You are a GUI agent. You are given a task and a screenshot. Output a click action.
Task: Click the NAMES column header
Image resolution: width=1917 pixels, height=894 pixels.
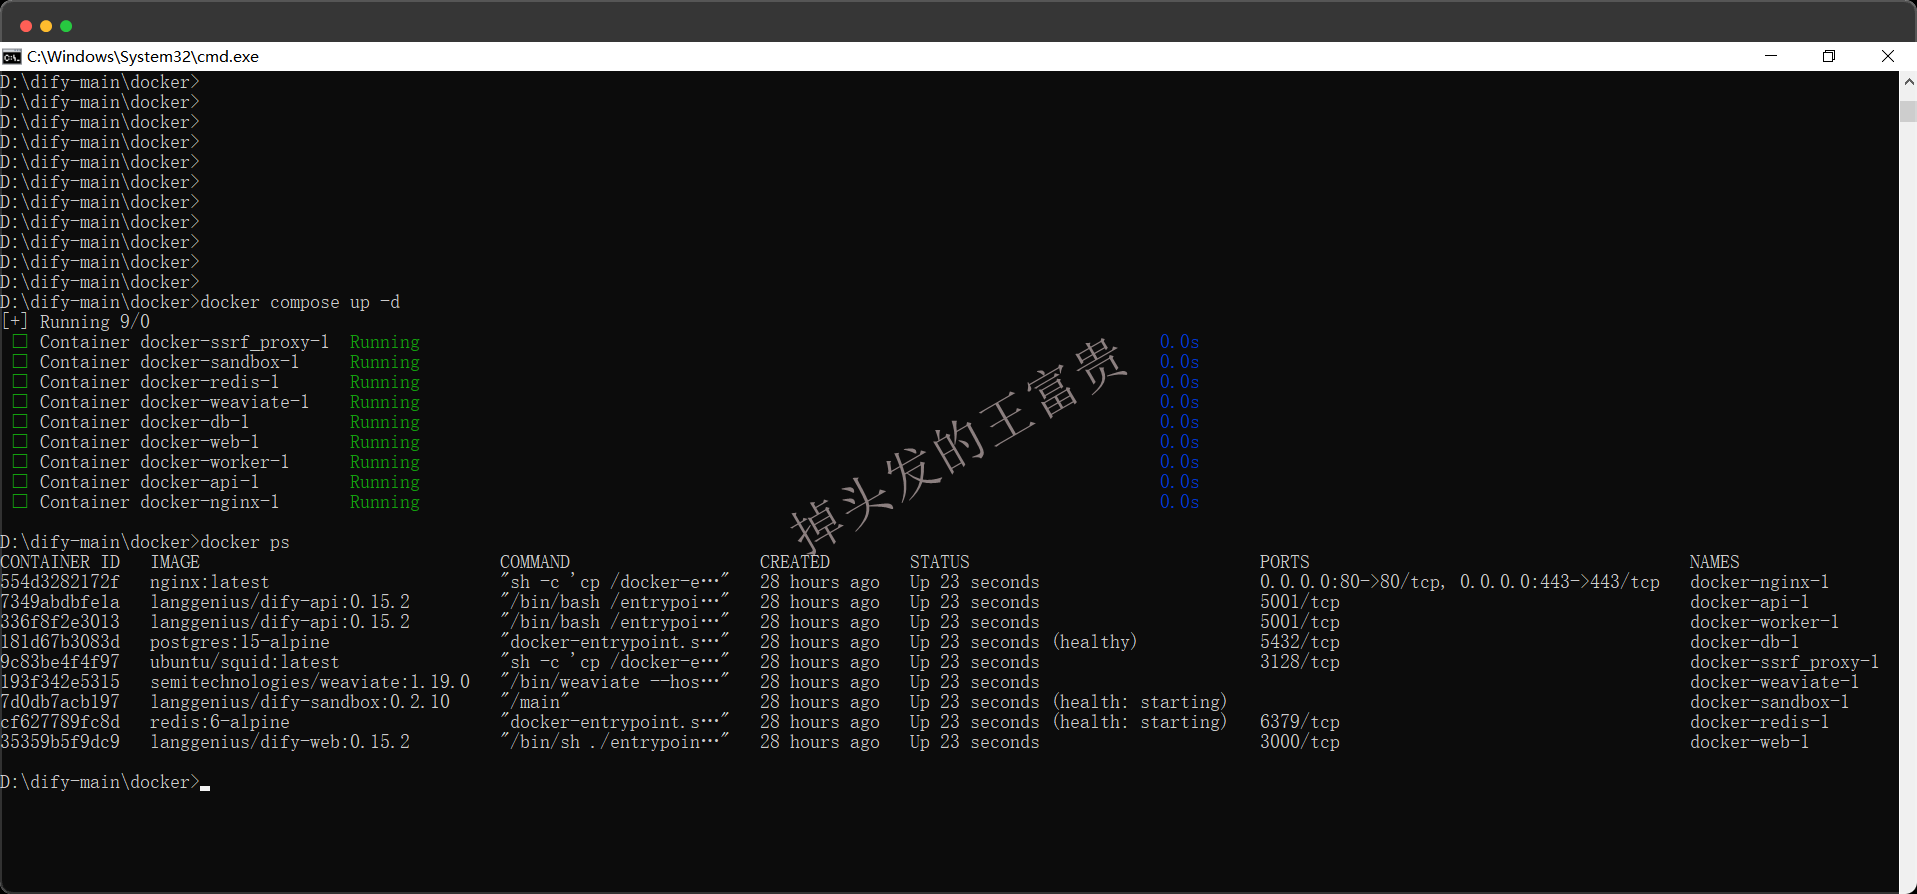[1715, 562]
